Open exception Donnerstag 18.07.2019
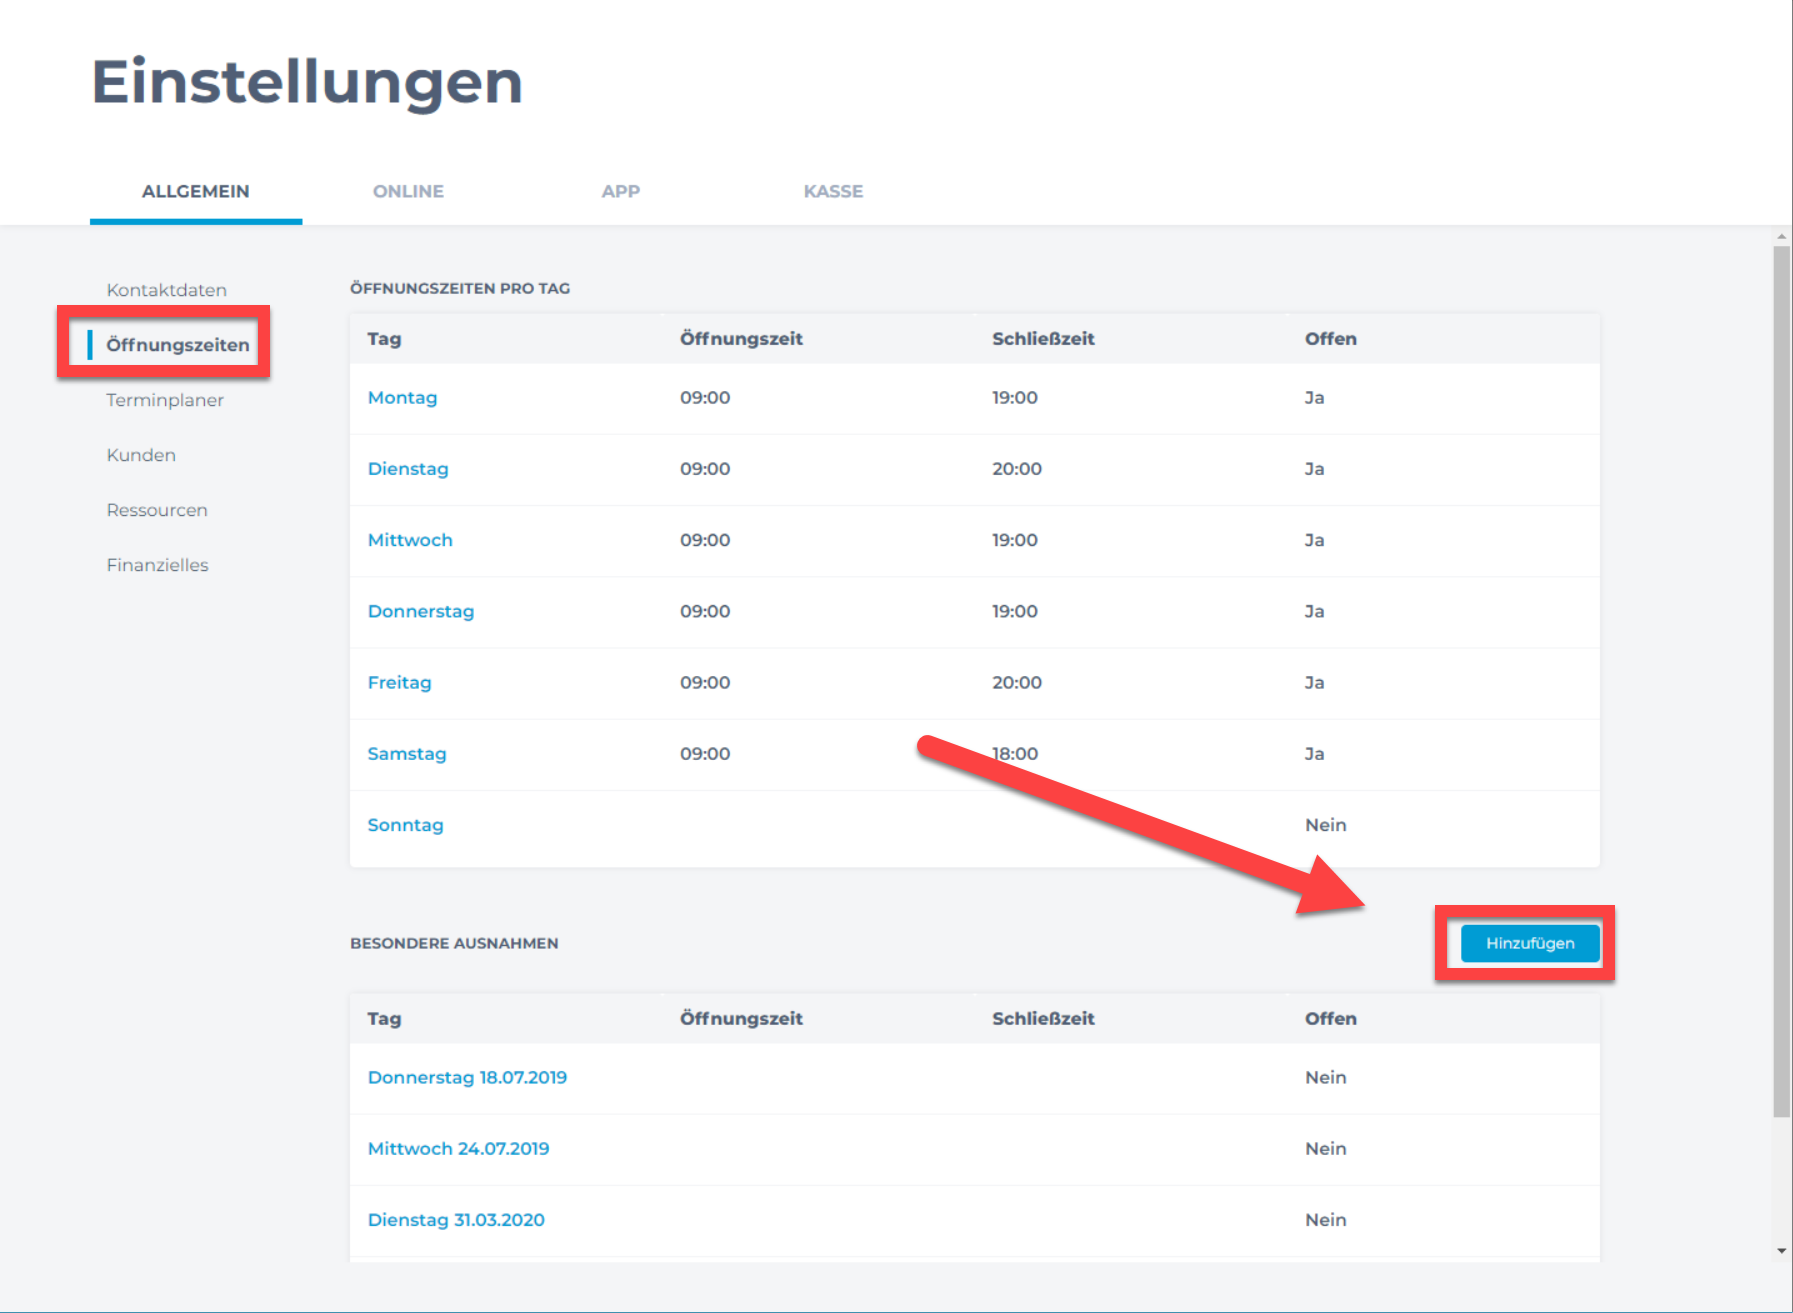 click(x=467, y=1078)
